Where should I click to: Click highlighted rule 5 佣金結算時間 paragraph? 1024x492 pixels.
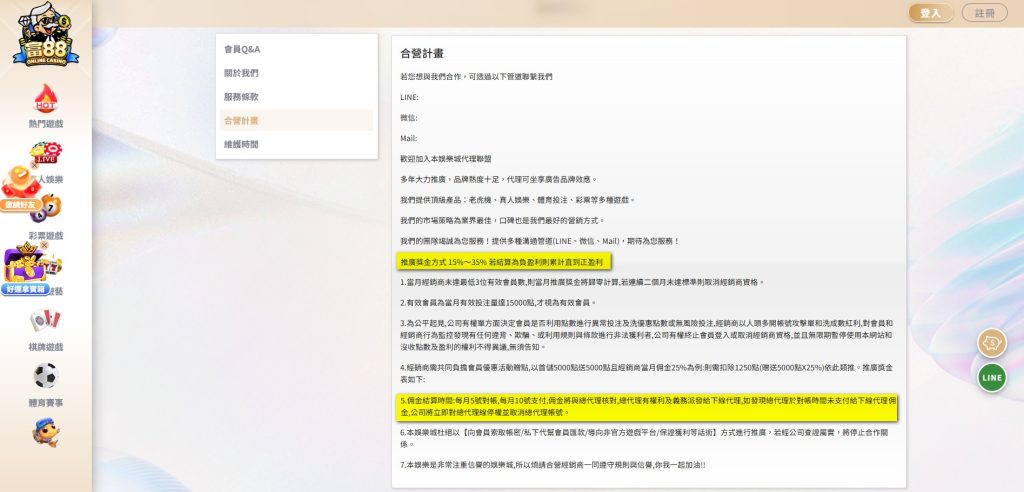point(647,406)
